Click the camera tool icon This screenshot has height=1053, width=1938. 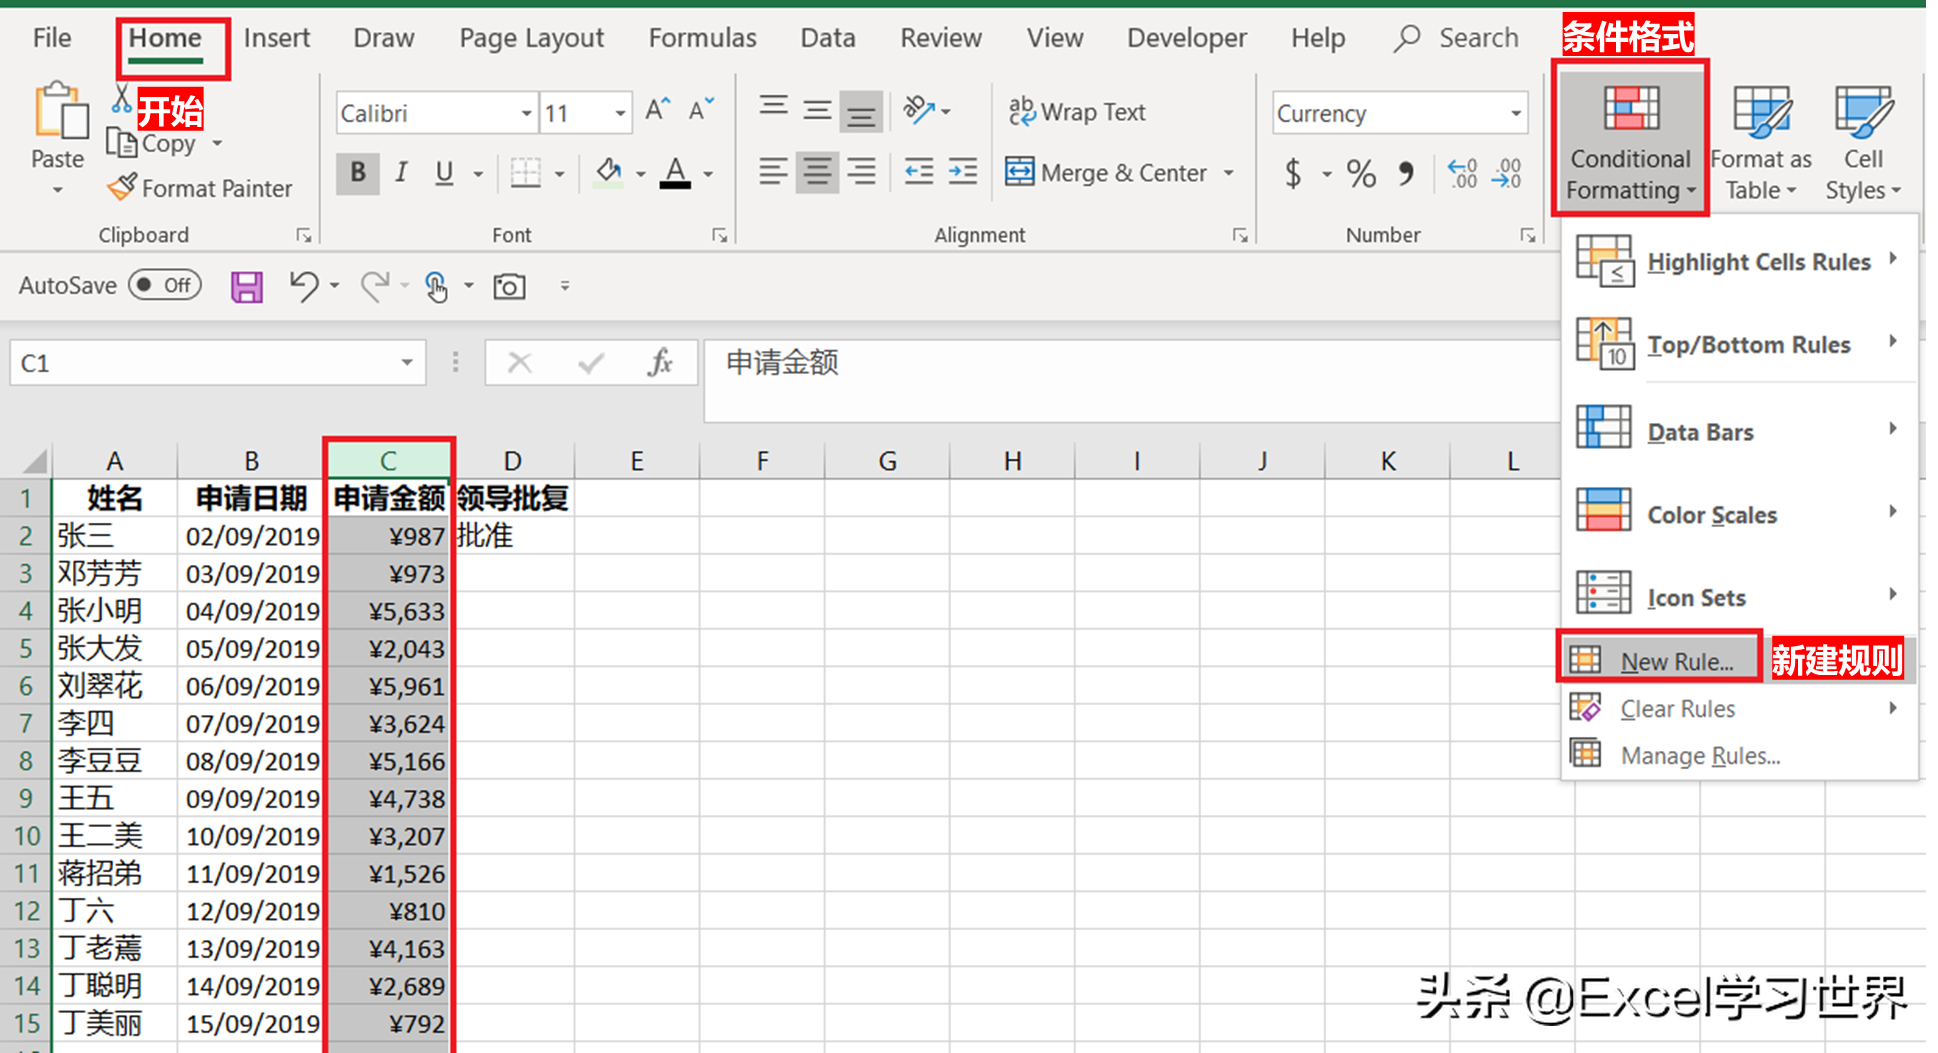click(x=509, y=287)
